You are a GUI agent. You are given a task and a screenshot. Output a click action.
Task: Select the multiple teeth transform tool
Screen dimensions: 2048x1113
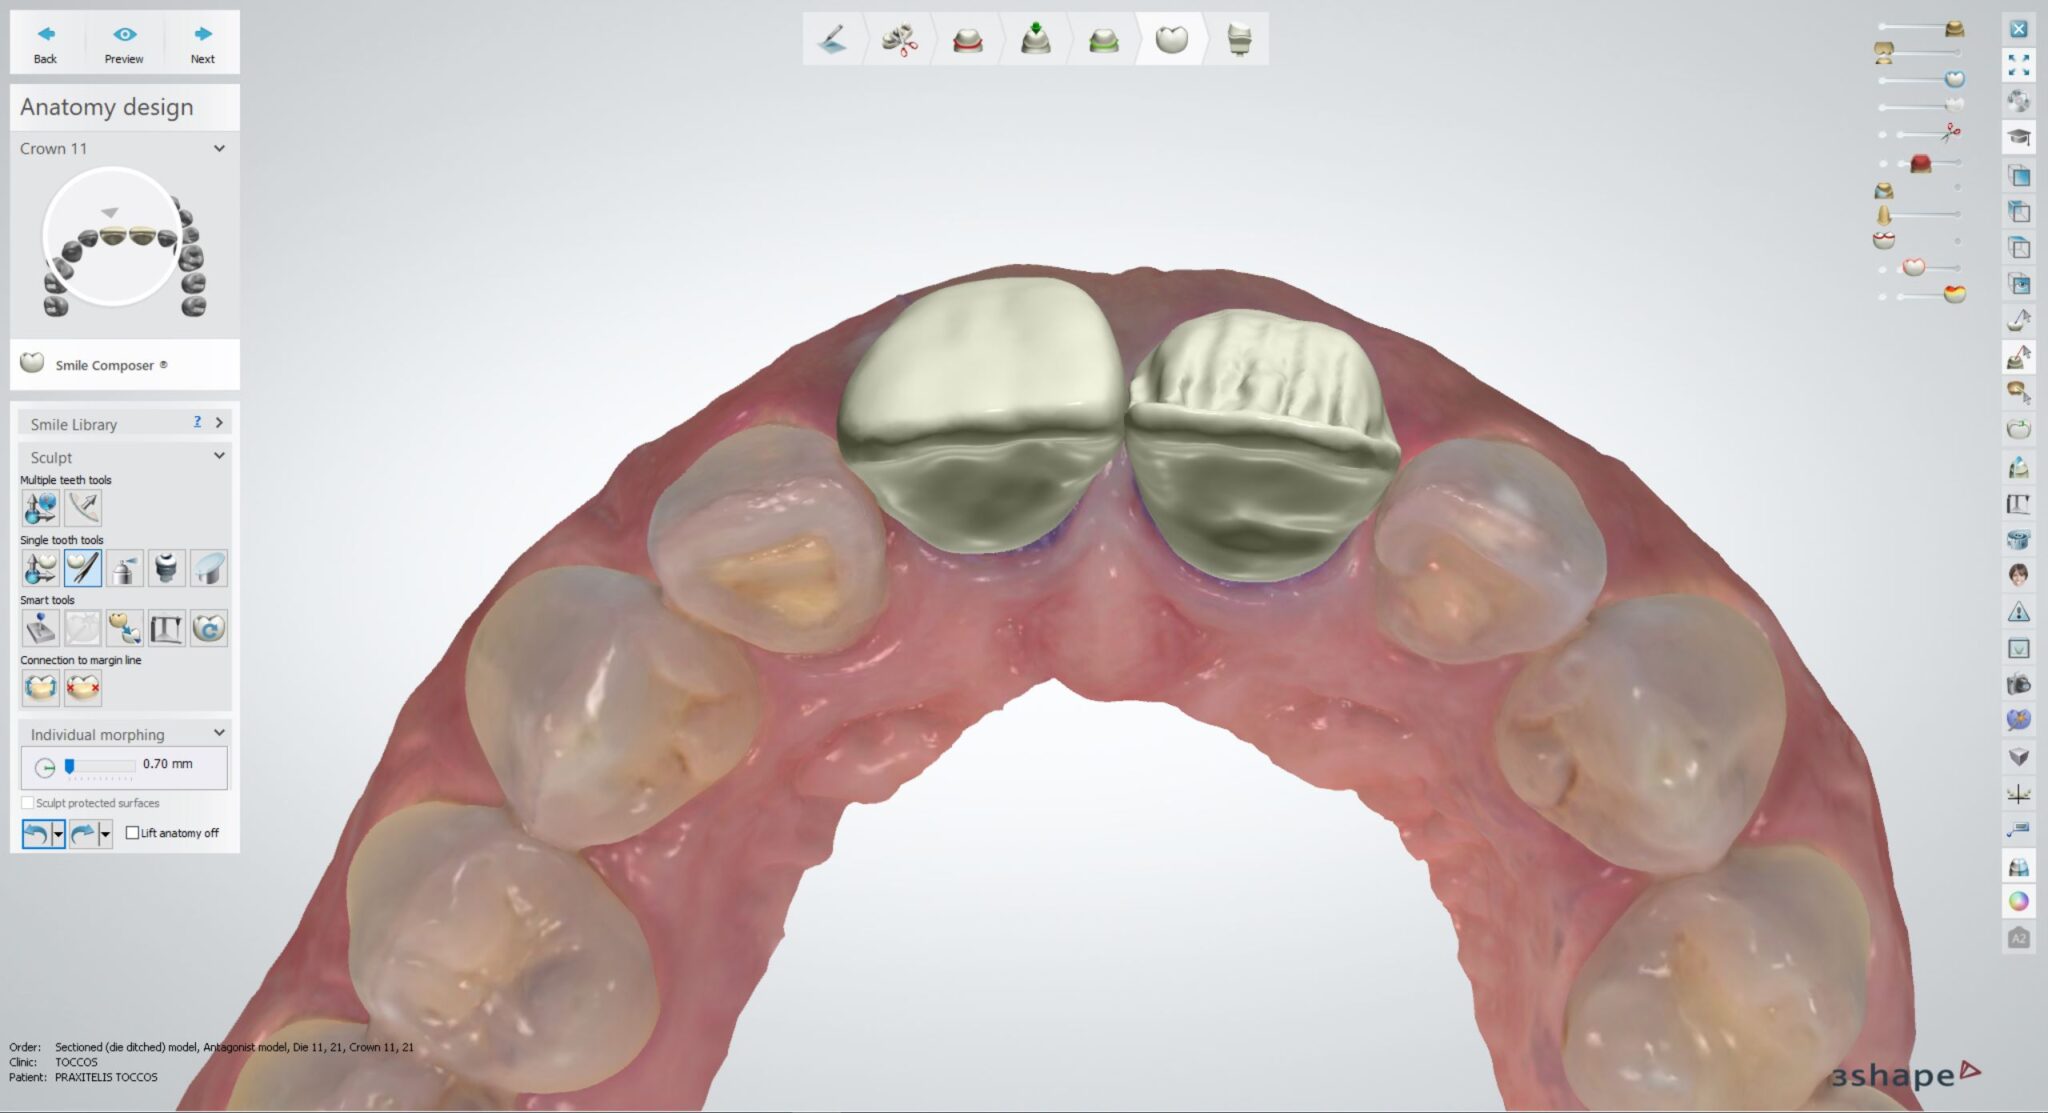40,508
